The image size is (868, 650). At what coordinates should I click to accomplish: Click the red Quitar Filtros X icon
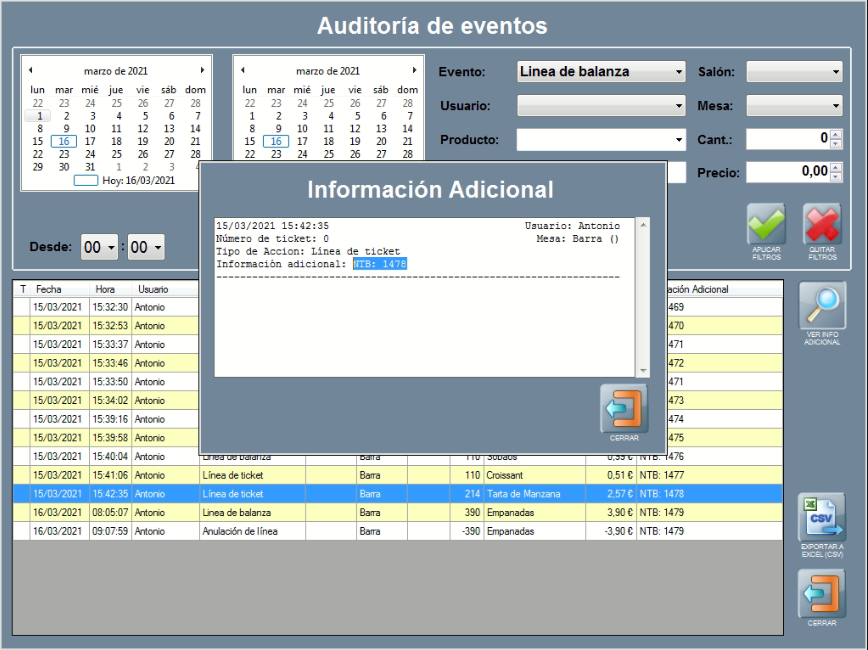pyautogui.click(x=822, y=224)
